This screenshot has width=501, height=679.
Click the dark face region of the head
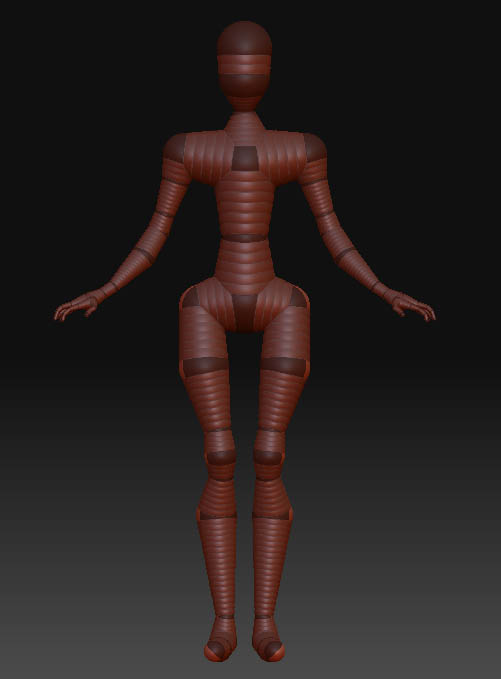click(x=244, y=86)
